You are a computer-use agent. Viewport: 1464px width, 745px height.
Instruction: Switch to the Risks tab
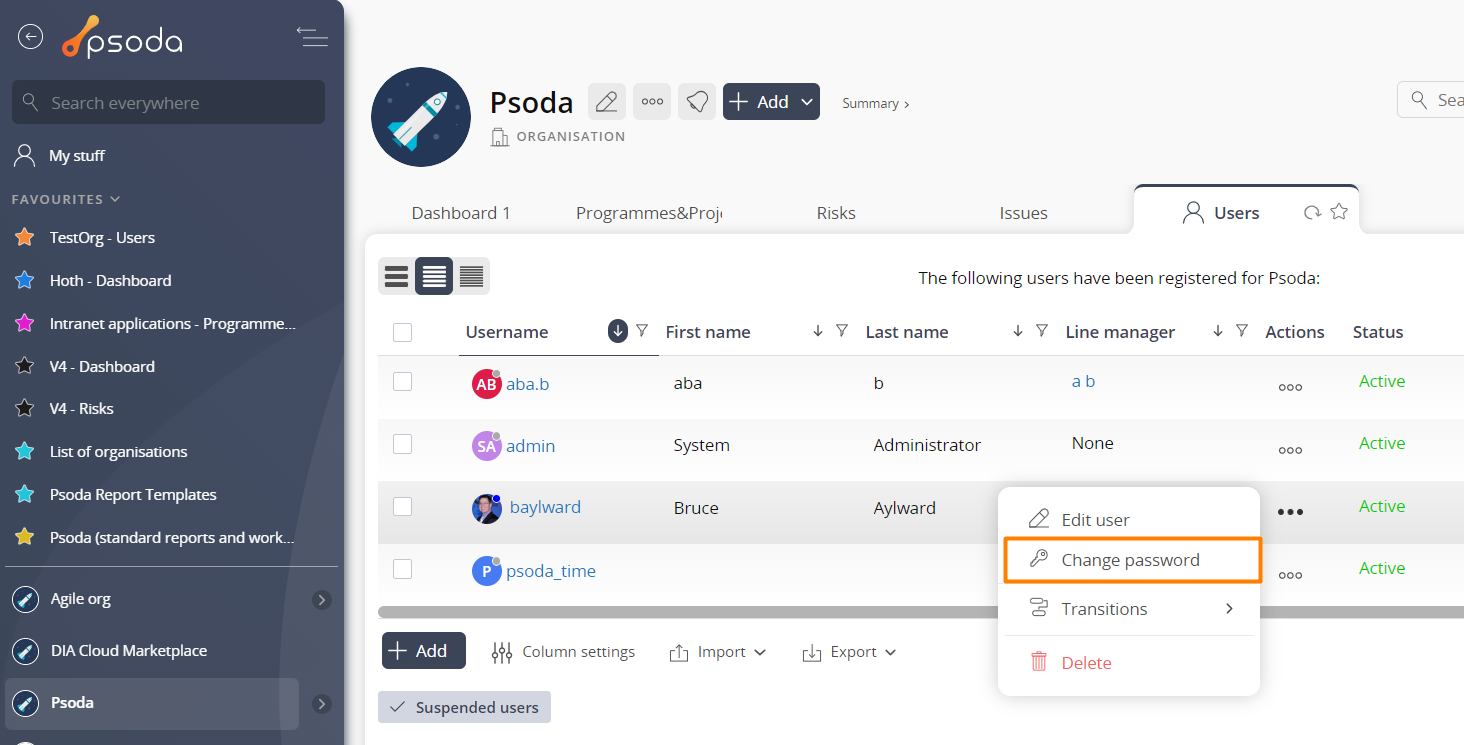point(836,213)
